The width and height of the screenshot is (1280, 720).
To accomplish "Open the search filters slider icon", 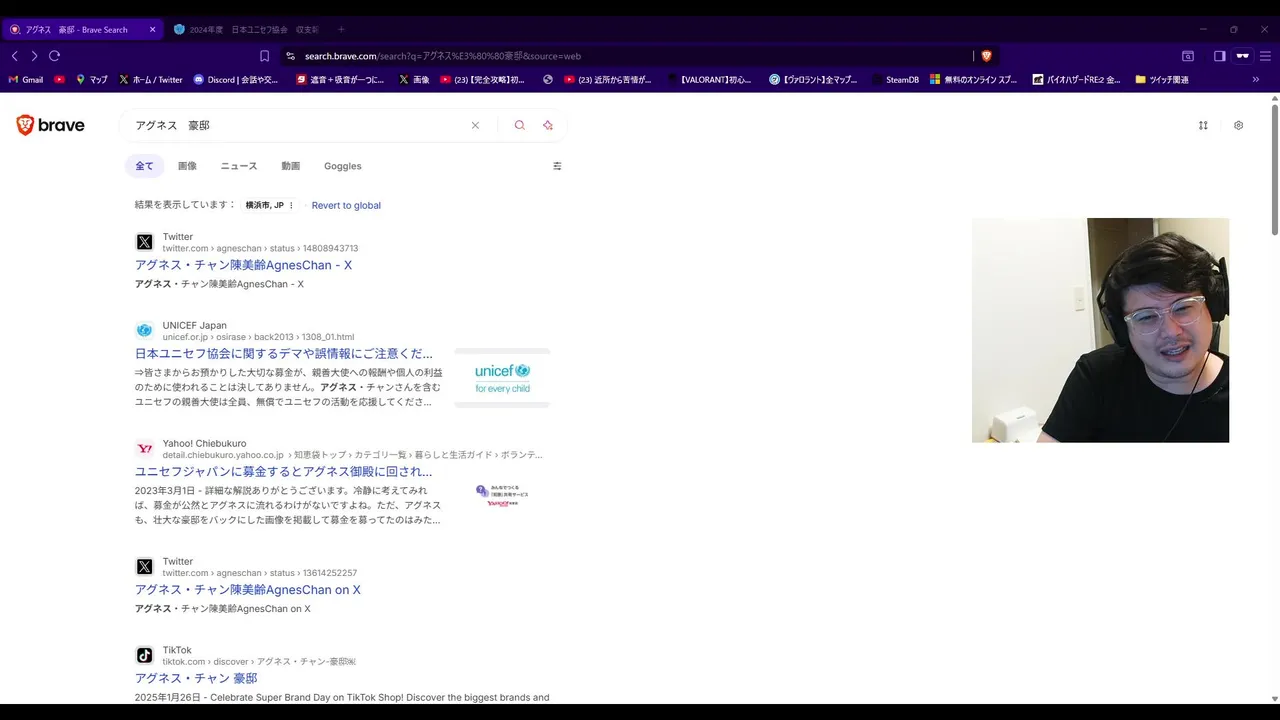I will click(x=557, y=166).
